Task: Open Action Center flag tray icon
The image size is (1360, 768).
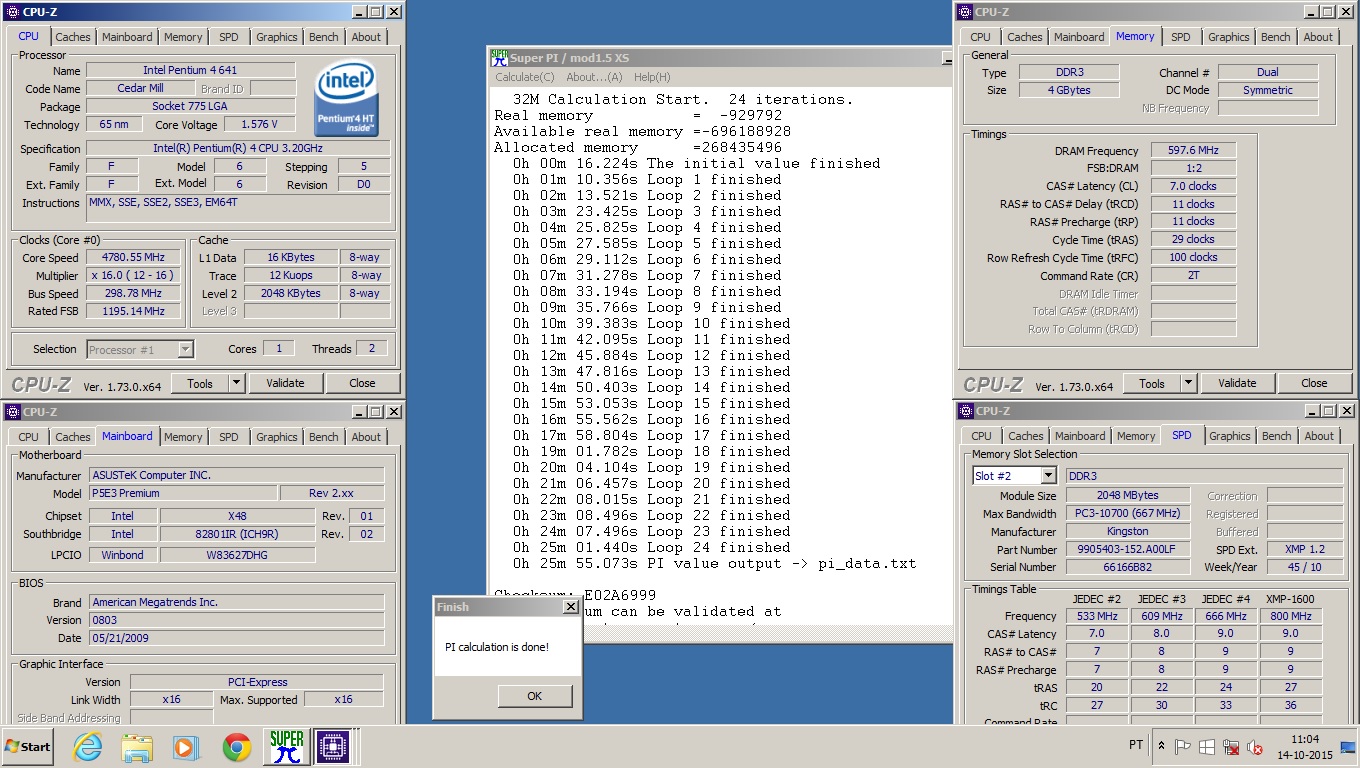Action: click(1183, 746)
